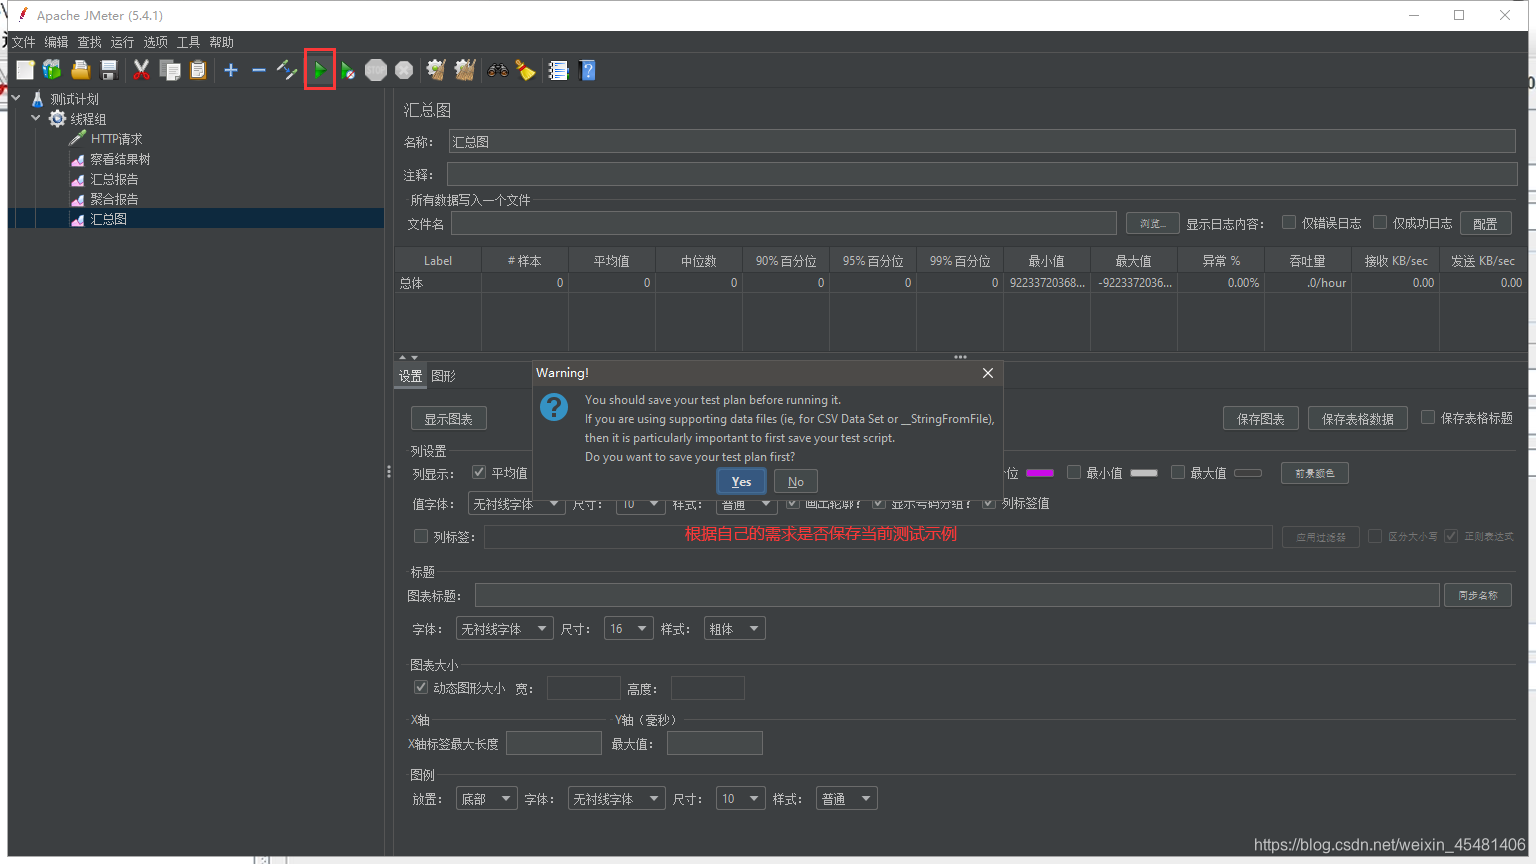Save test plan with the floppy disk icon

(x=109, y=70)
